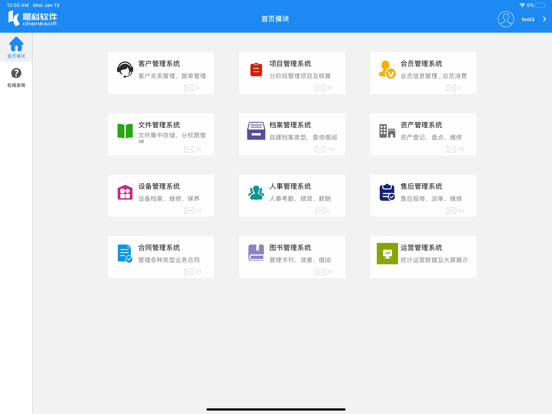Open 客户管理系统 title
The height and width of the screenshot is (414, 552).
(159, 64)
